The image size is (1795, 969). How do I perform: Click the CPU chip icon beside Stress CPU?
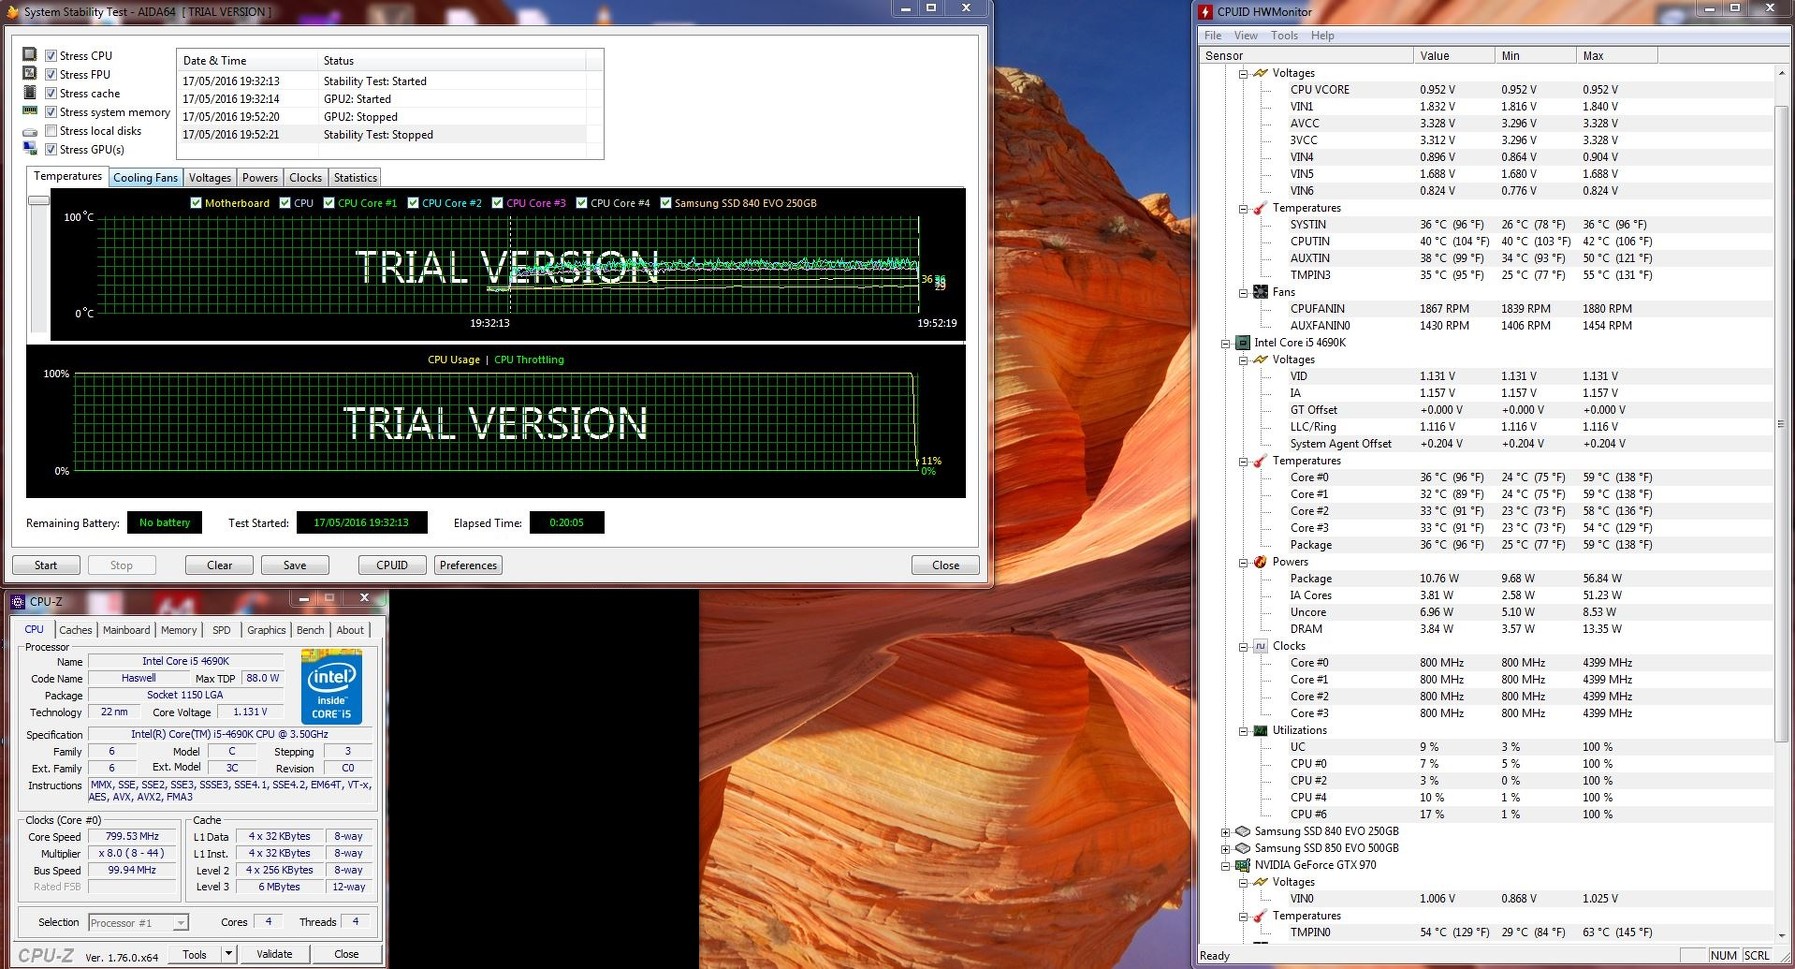[30, 55]
